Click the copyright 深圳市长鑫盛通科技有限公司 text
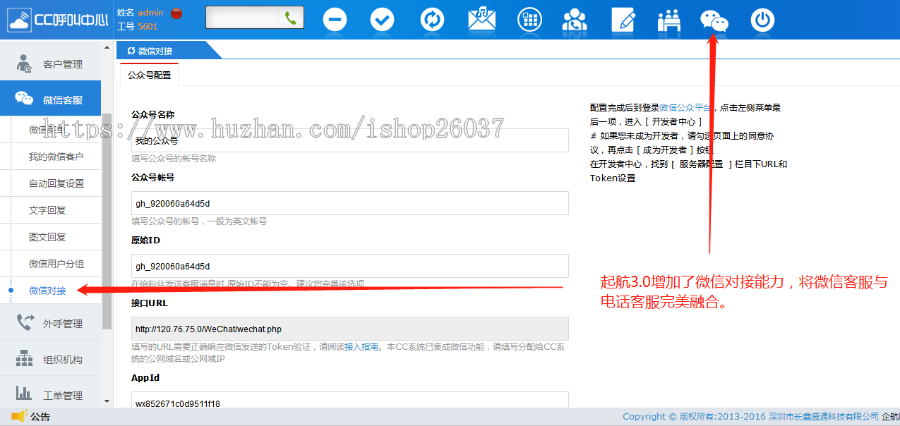900x426 pixels. (x=823, y=416)
